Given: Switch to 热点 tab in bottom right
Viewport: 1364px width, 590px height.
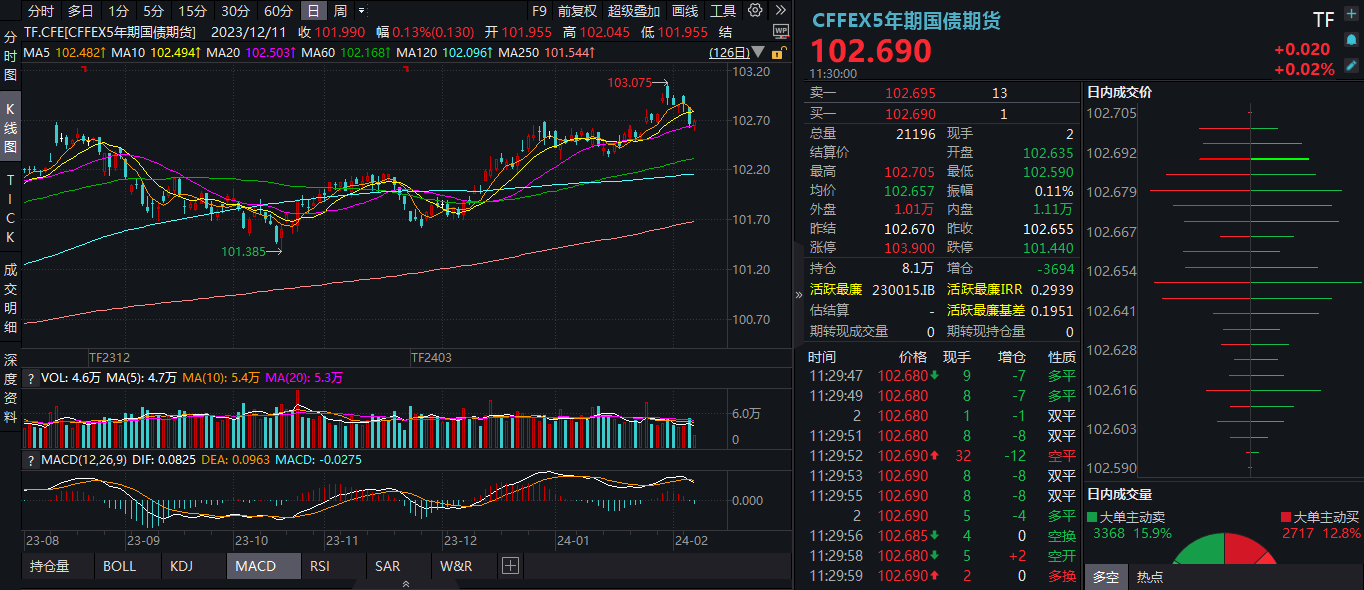Looking at the screenshot, I should click(x=1150, y=577).
